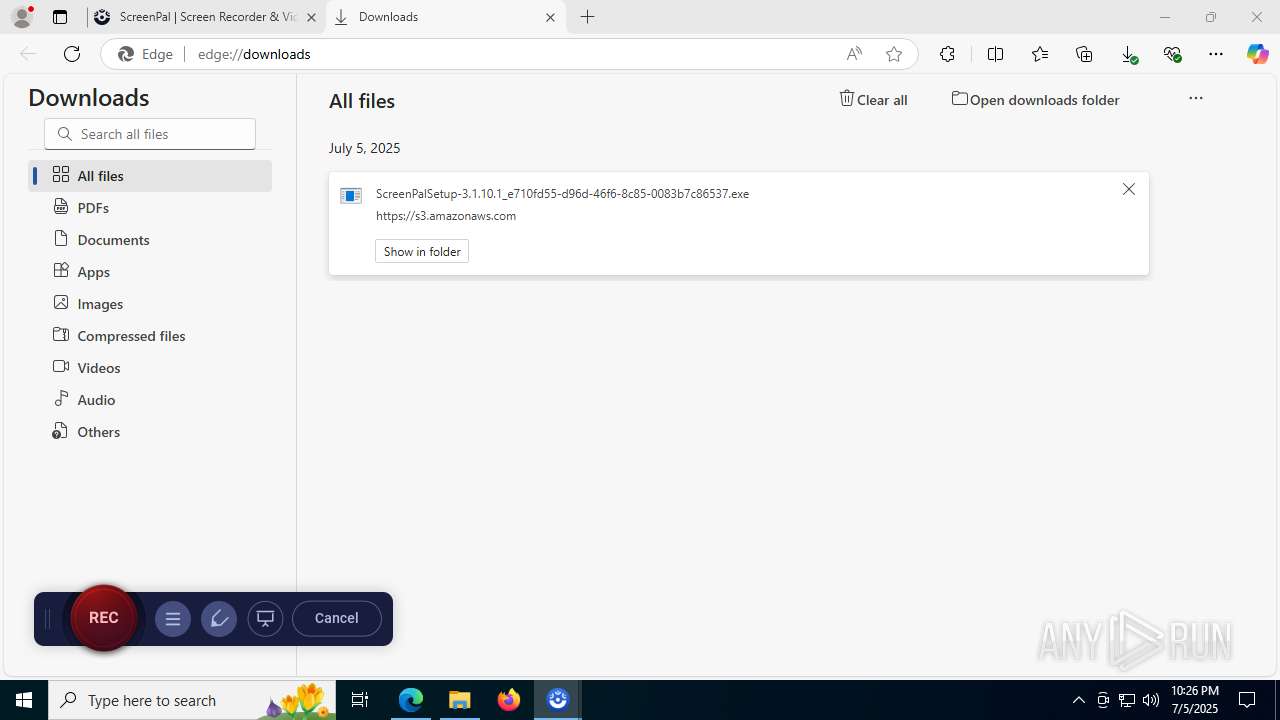Open tab actions menu icon
The image size is (1280, 720).
[x=60, y=17]
